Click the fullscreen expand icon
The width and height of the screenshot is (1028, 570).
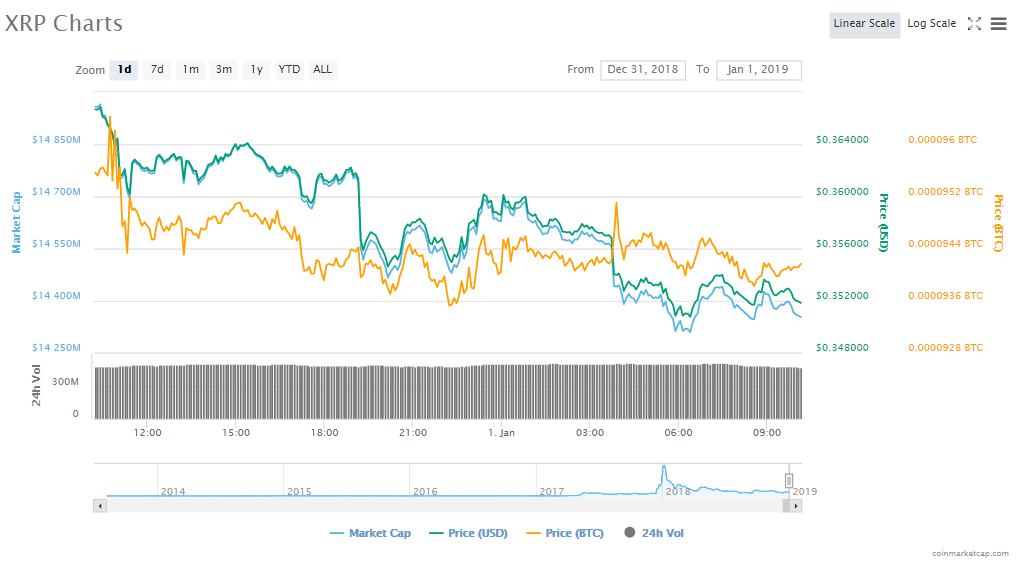click(x=974, y=24)
